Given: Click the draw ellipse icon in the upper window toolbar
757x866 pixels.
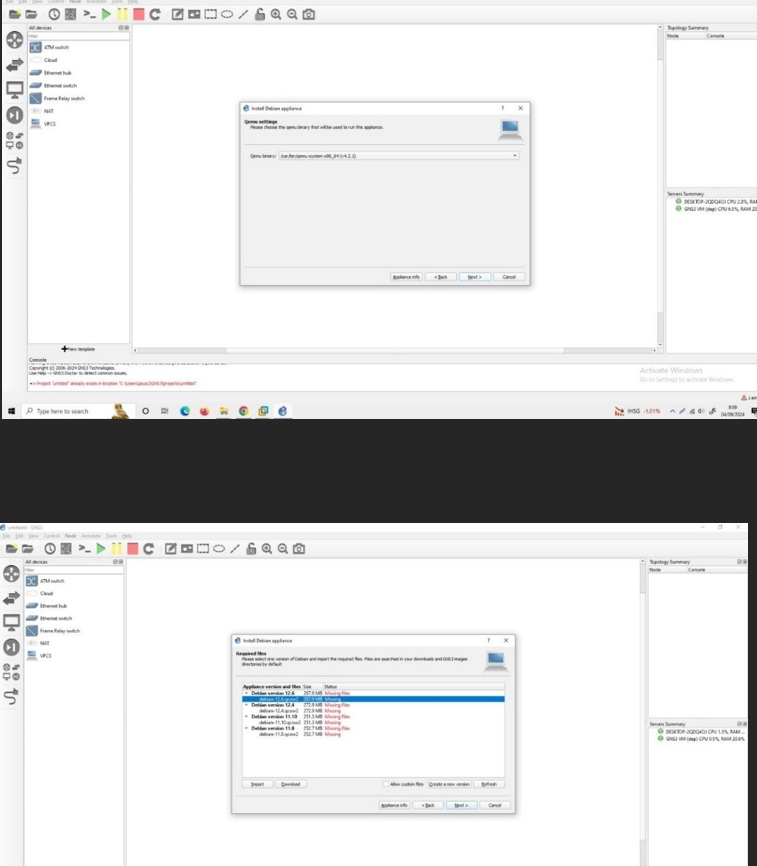Looking at the screenshot, I should [227, 14].
